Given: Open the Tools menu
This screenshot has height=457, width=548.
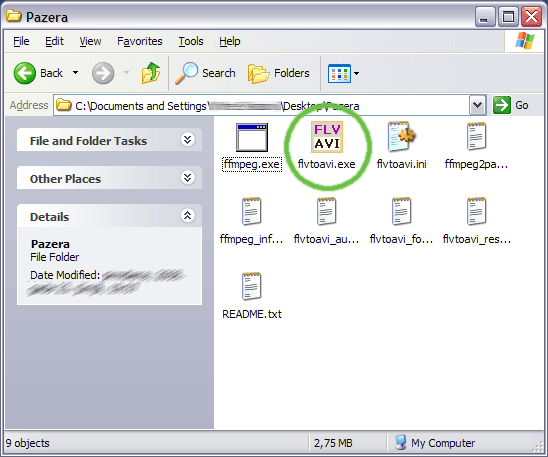Looking at the screenshot, I should [x=191, y=41].
